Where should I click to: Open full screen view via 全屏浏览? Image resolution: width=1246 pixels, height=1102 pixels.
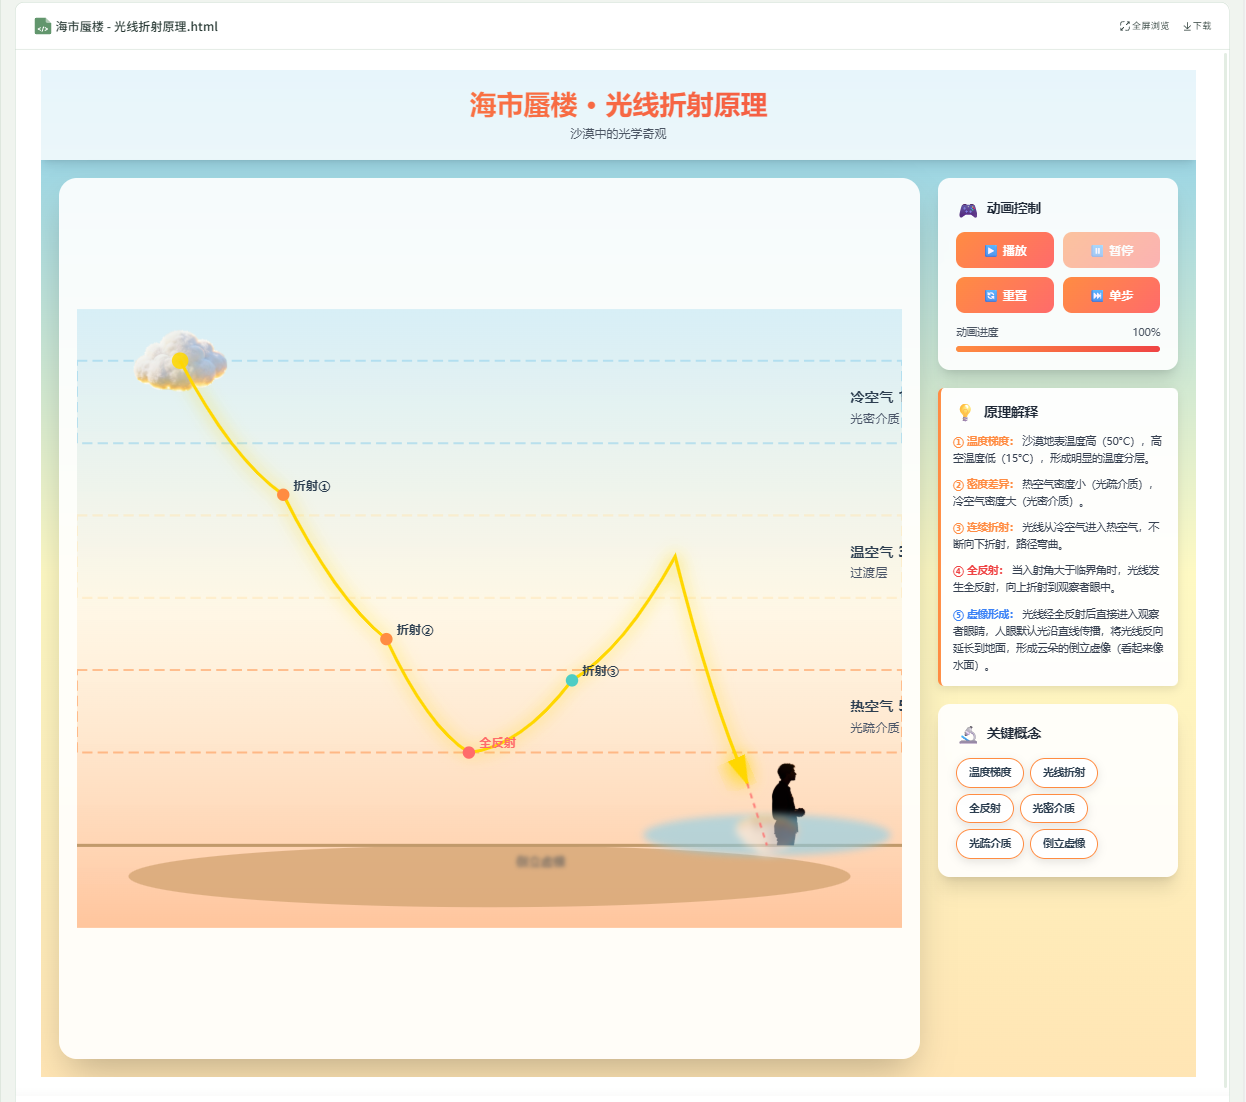click(x=1150, y=26)
